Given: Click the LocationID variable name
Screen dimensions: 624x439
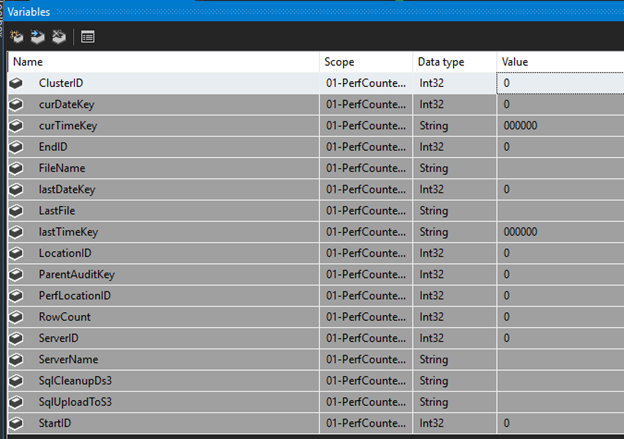Looking at the screenshot, I should point(65,253).
